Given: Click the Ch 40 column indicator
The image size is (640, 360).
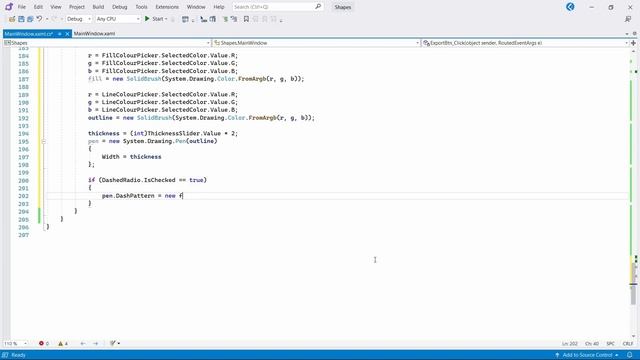Looking at the screenshot, I should pyautogui.click(x=591, y=344).
